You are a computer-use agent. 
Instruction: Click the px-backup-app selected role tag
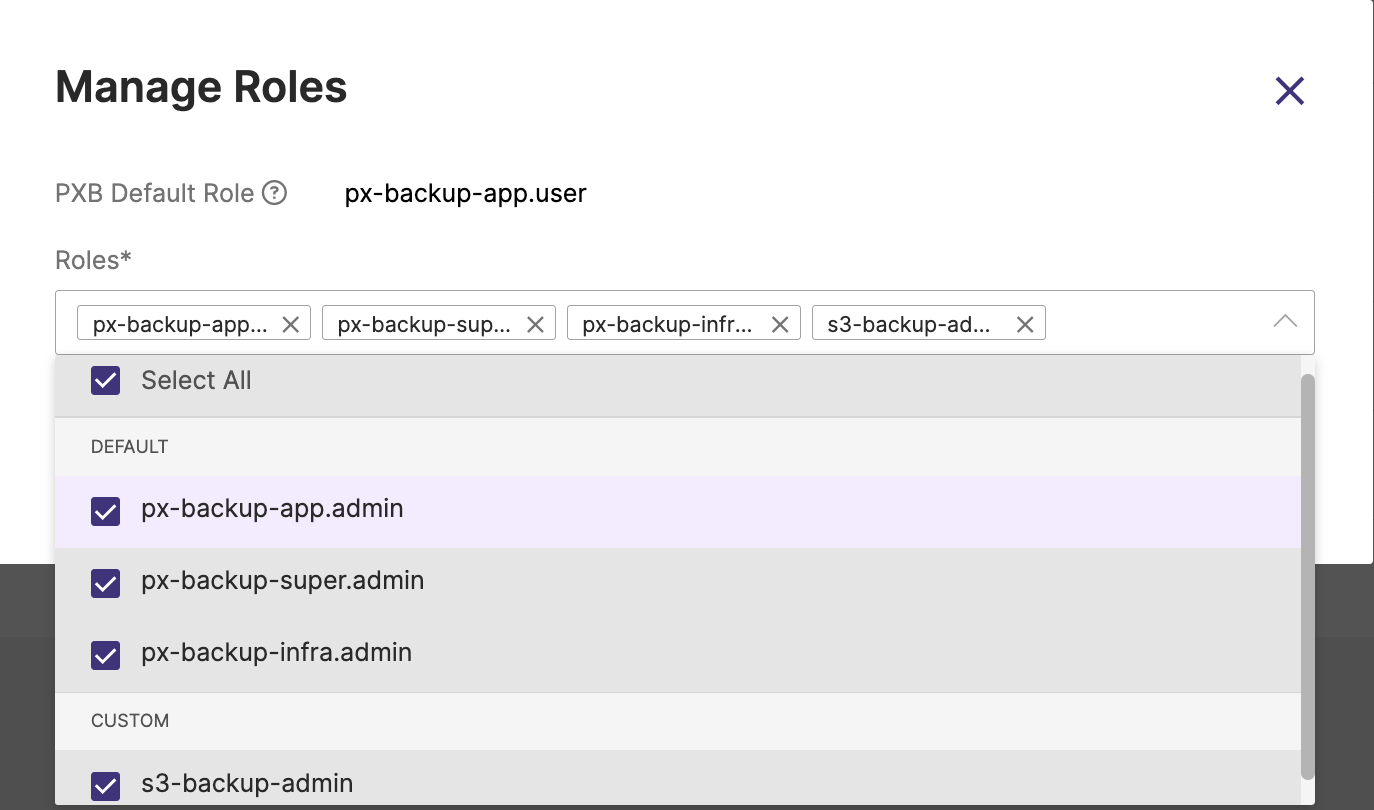coord(180,324)
